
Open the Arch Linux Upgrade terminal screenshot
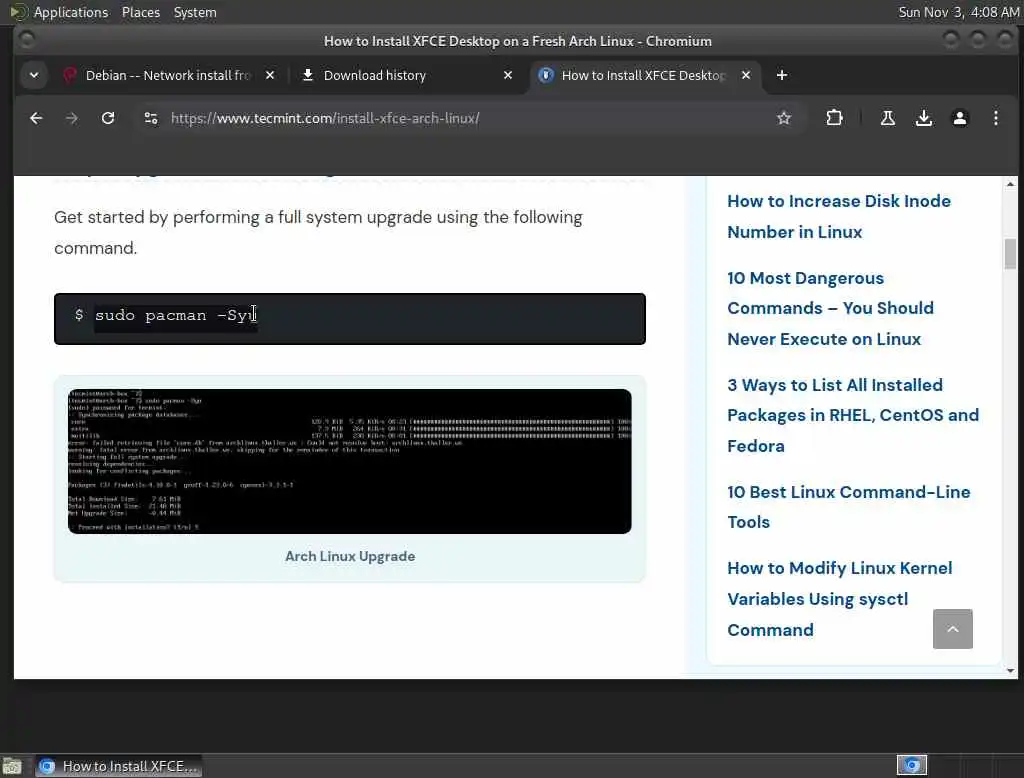pos(349,461)
